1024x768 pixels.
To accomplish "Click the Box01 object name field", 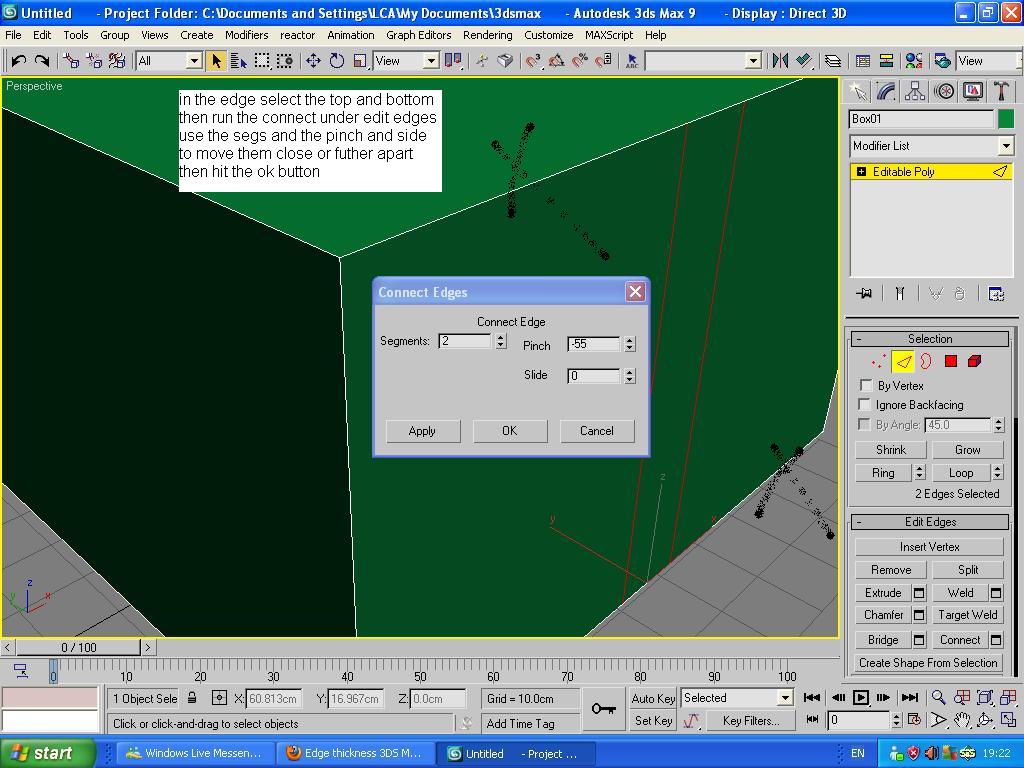I will [921, 119].
